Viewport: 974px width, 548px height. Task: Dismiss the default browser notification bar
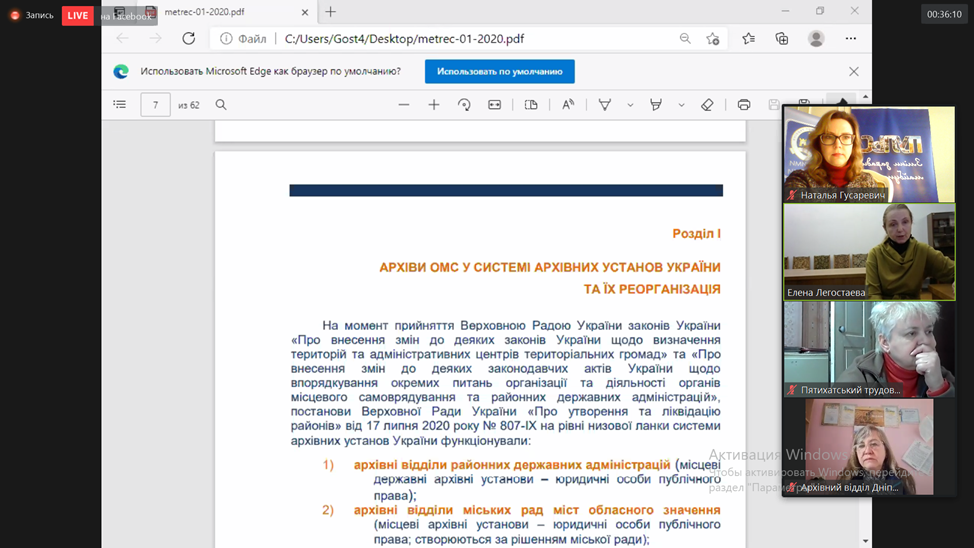[x=854, y=71]
